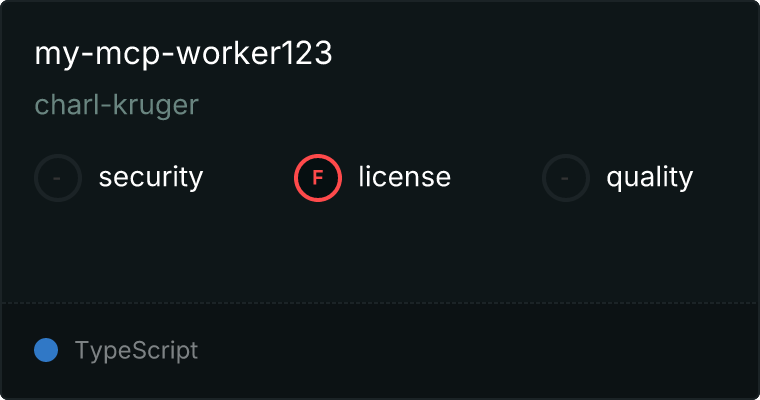The height and width of the screenshot is (400, 760).
Task: Click the empty quality grade circle
Action: coord(566,178)
